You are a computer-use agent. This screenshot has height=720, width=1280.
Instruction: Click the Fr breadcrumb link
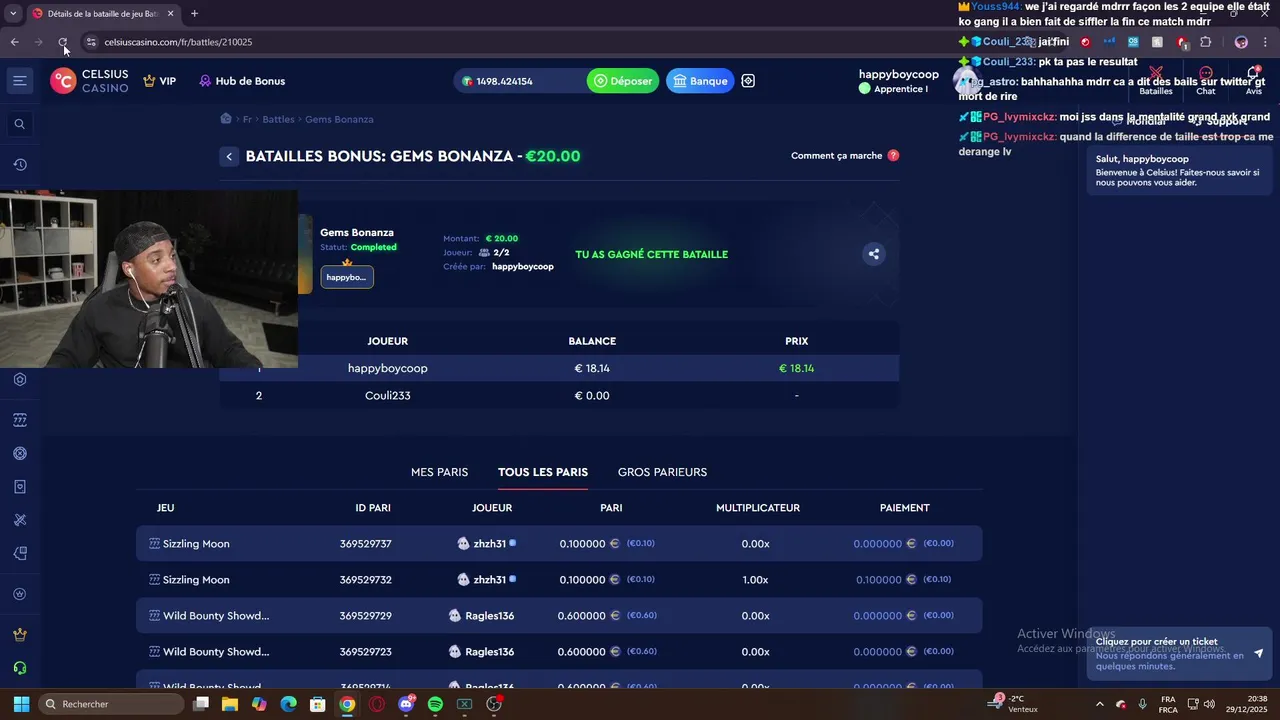pos(247,119)
